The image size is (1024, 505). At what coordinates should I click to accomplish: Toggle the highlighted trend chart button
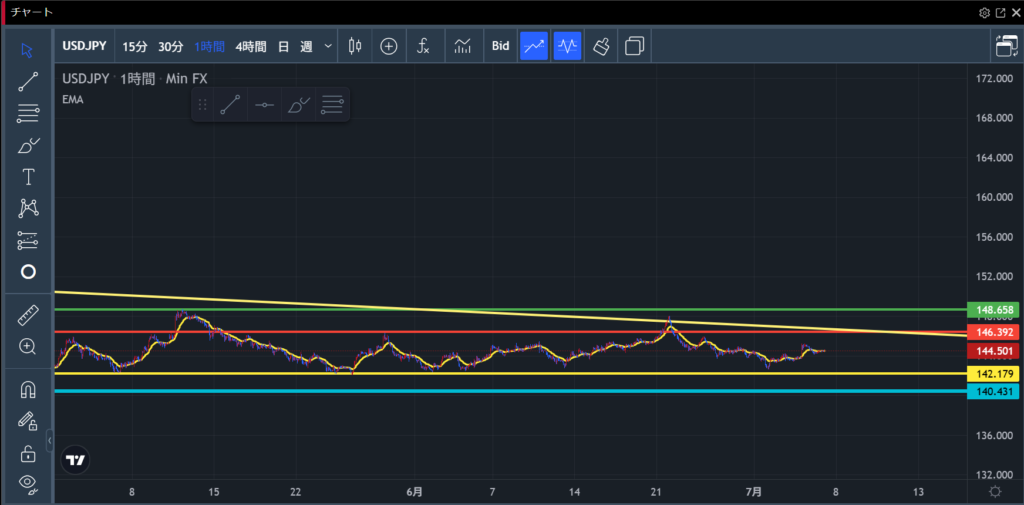534,46
